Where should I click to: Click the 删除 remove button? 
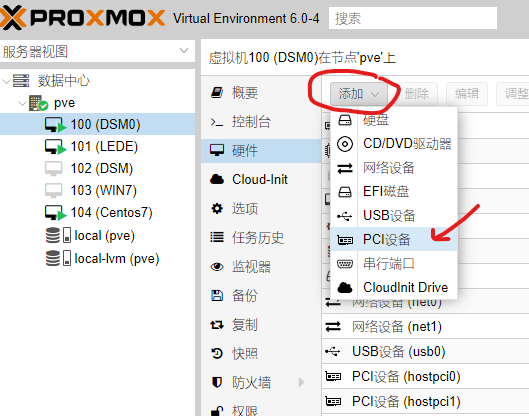(417, 94)
